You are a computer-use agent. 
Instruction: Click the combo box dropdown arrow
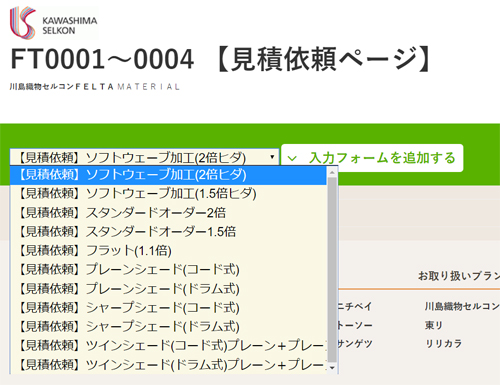pos(272,157)
